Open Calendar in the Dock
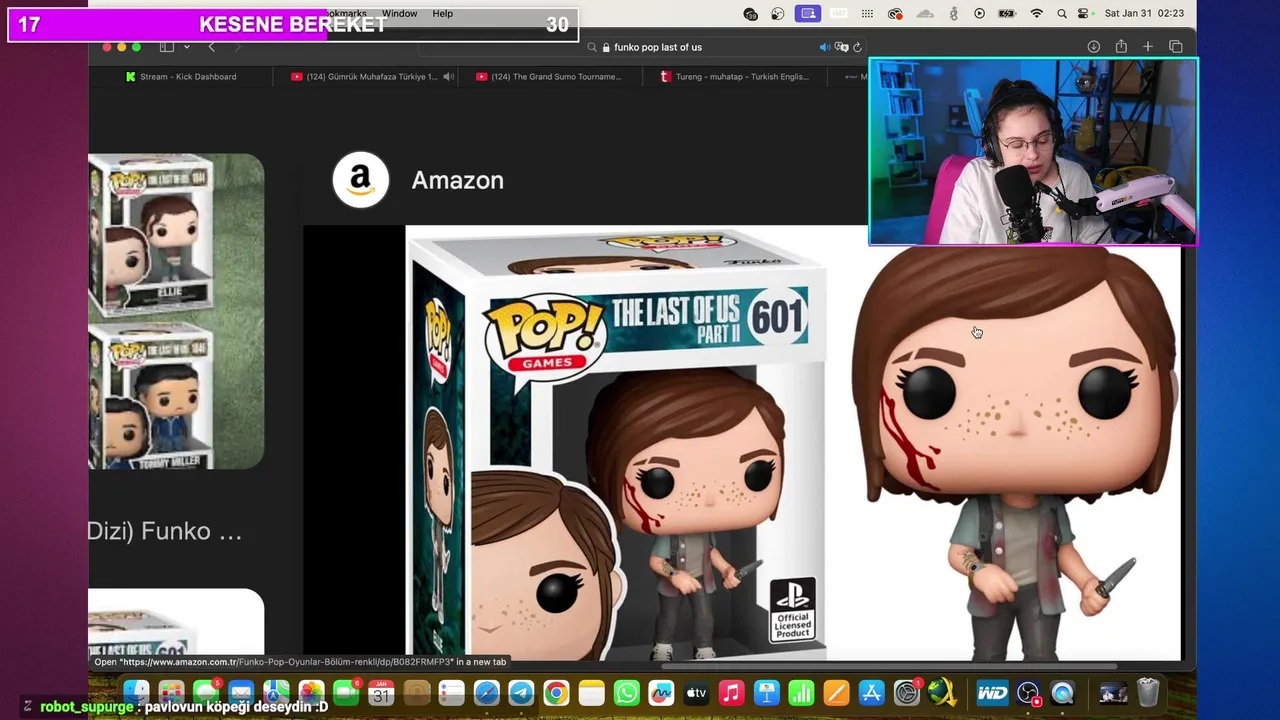Viewport: 1280px width, 720px height. (x=381, y=692)
